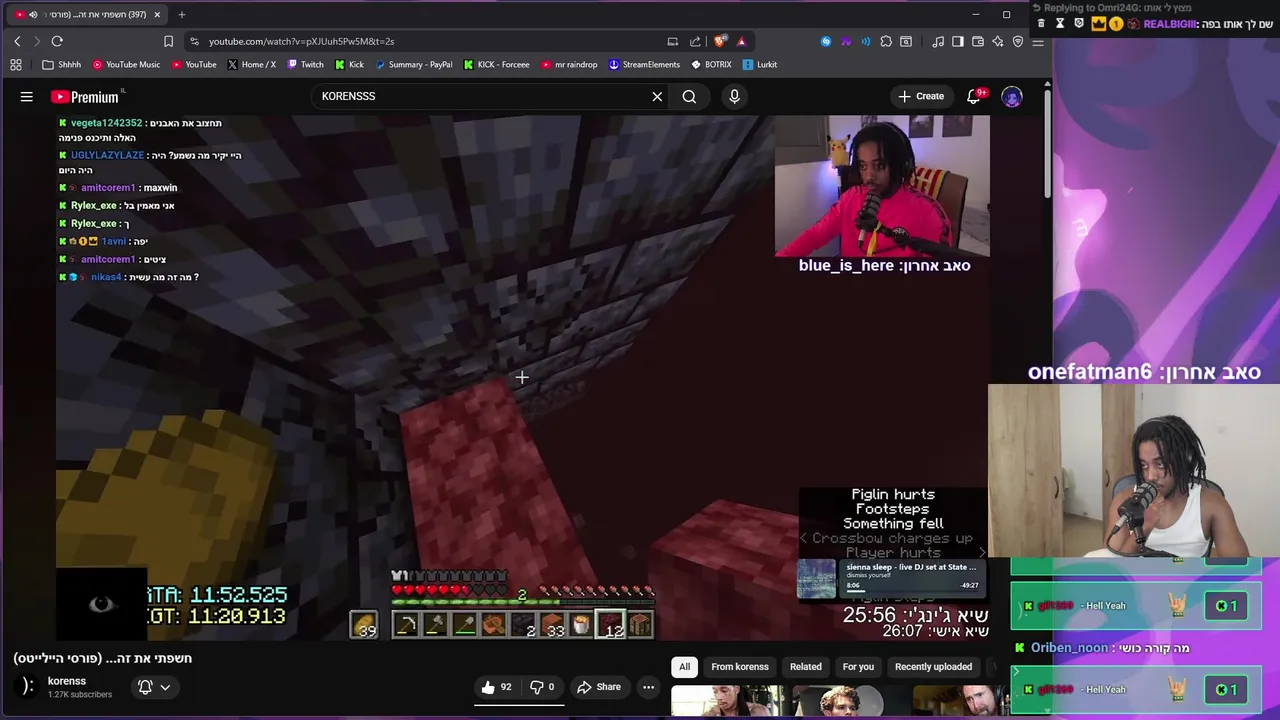Open the more actions three-dot menu
Screen dimensions: 1280x720
(x=648, y=687)
